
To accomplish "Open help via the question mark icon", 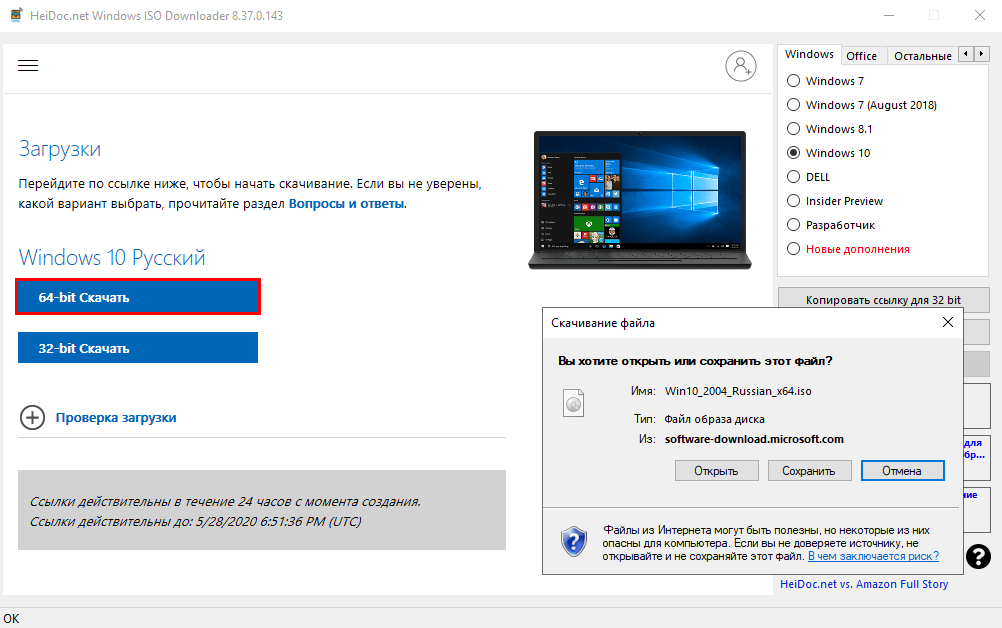I will pos(977,556).
